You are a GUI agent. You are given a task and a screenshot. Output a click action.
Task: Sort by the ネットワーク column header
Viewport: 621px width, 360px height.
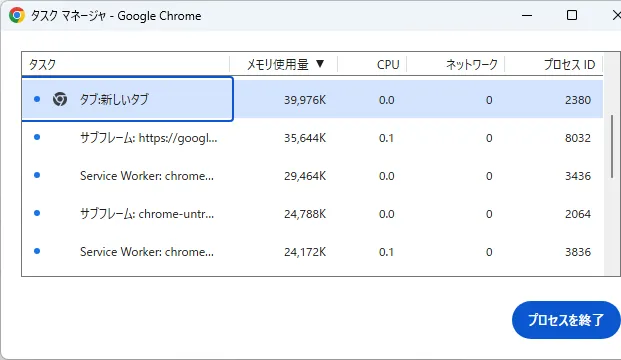pyautogui.click(x=455, y=64)
